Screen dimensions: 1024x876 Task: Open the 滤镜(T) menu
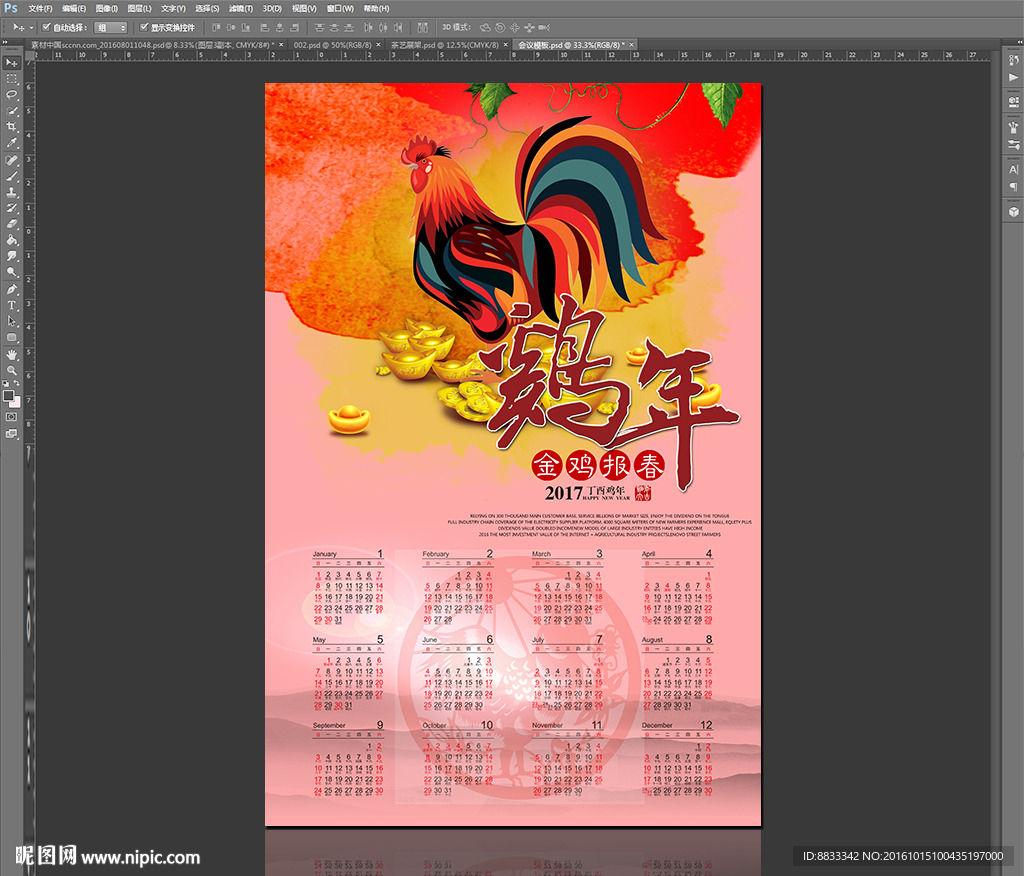pos(240,8)
